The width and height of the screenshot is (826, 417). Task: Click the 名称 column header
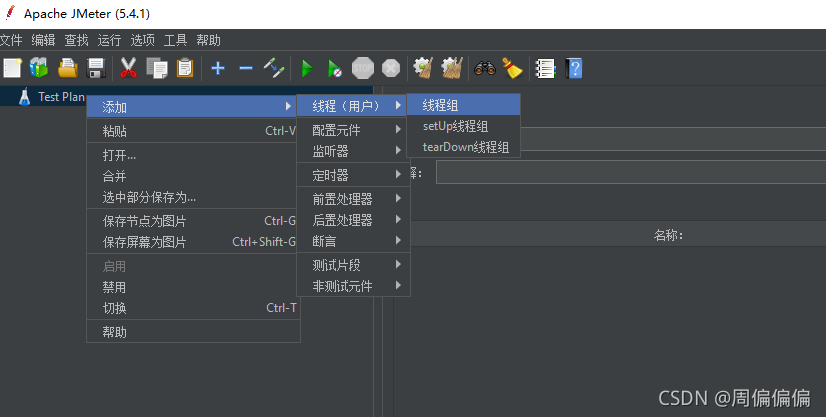667,235
